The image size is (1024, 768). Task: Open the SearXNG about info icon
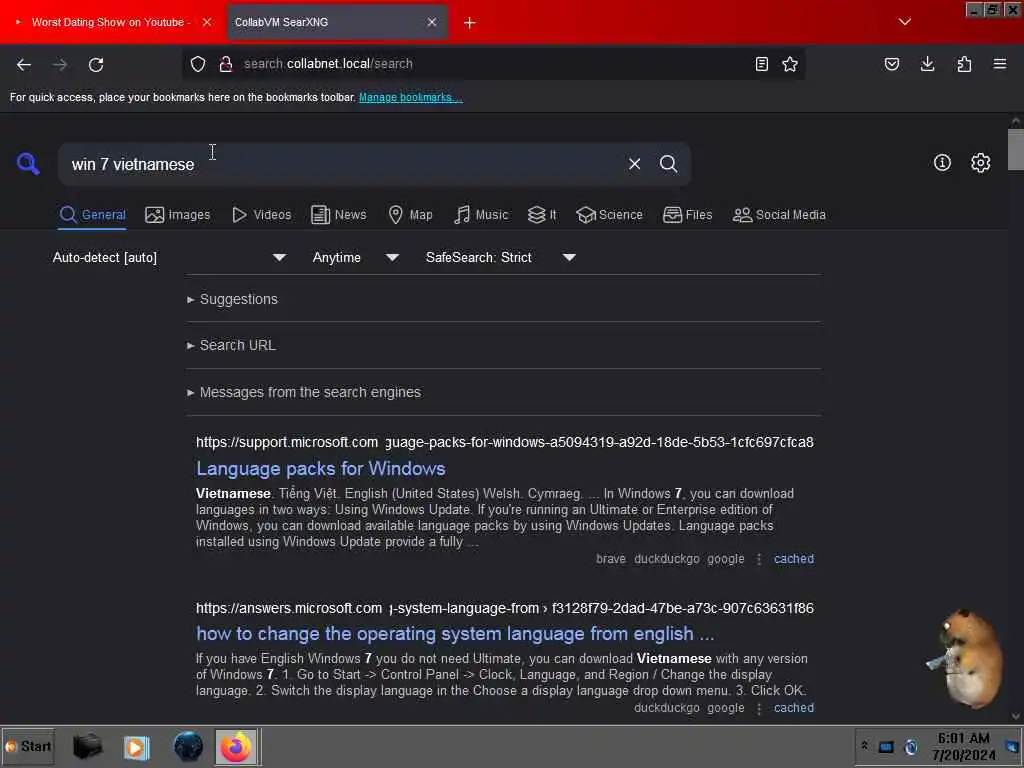tap(942, 163)
